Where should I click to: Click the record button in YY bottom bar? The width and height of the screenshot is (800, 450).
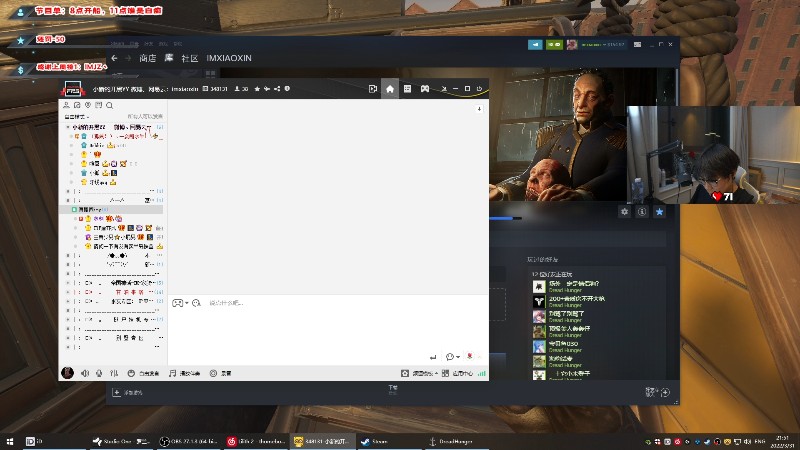[220, 373]
